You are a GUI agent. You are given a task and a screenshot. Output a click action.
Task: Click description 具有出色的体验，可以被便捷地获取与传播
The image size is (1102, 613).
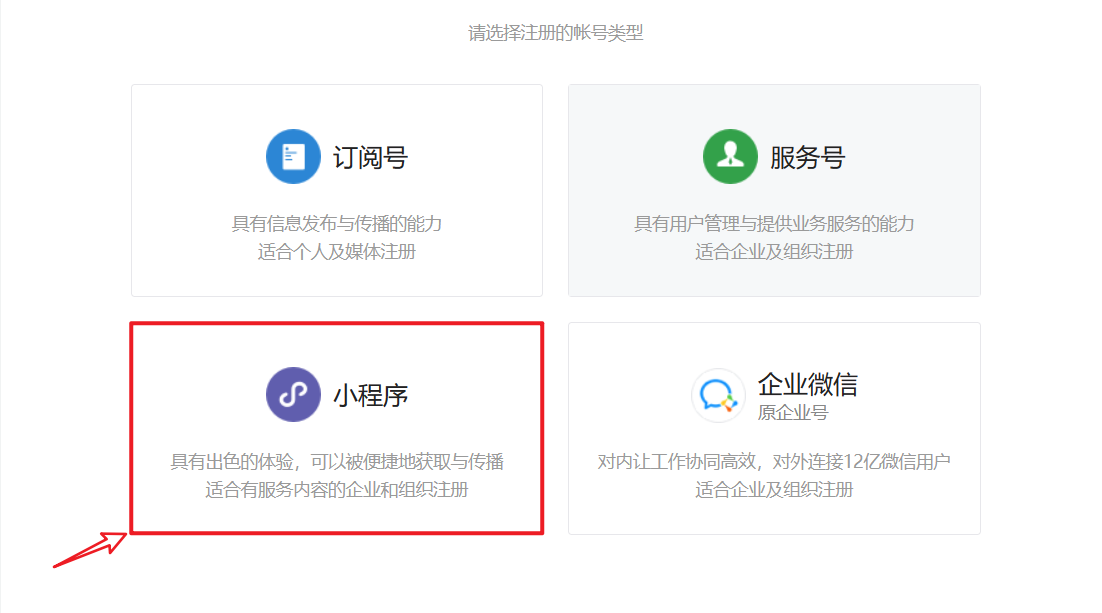tap(337, 461)
